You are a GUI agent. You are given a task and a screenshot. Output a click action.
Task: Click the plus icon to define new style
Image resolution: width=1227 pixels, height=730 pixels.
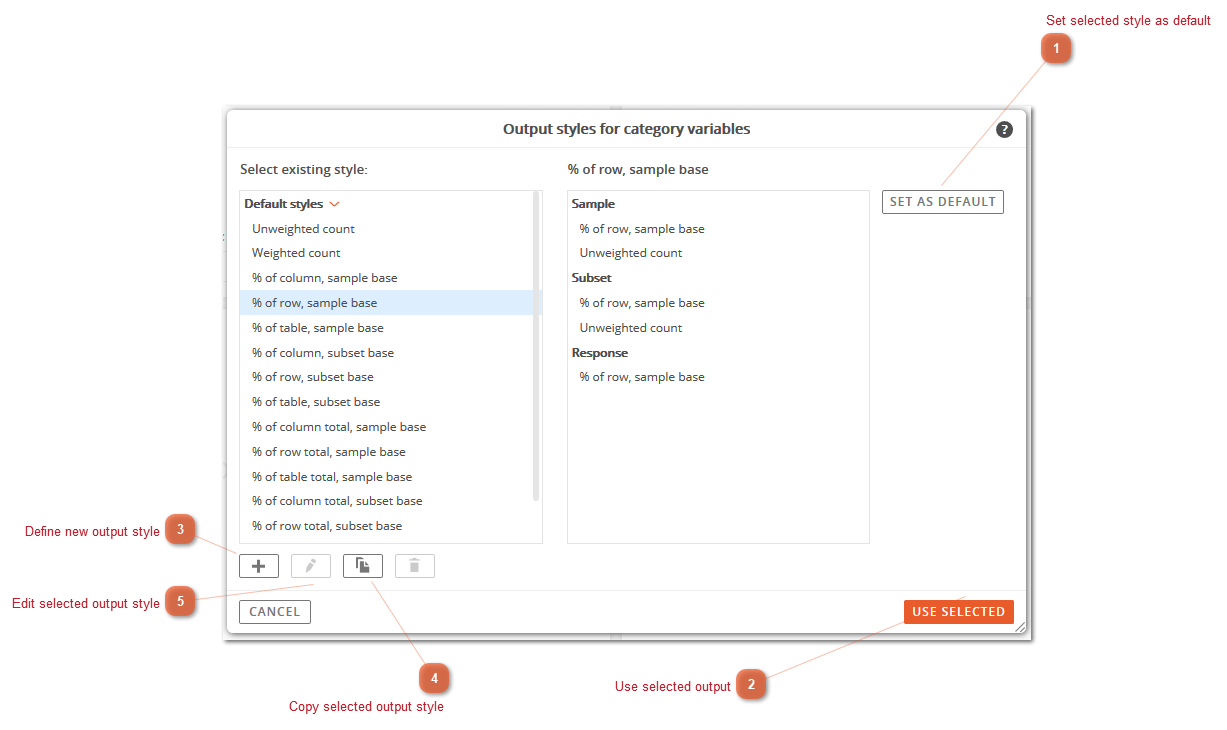(259, 566)
